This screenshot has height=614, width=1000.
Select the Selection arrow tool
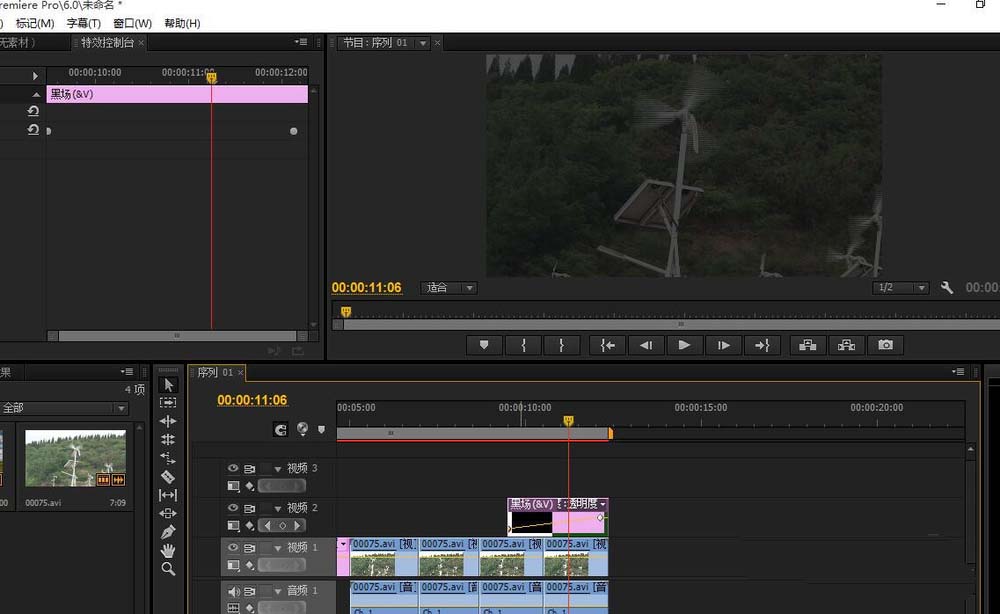click(167, 386)
